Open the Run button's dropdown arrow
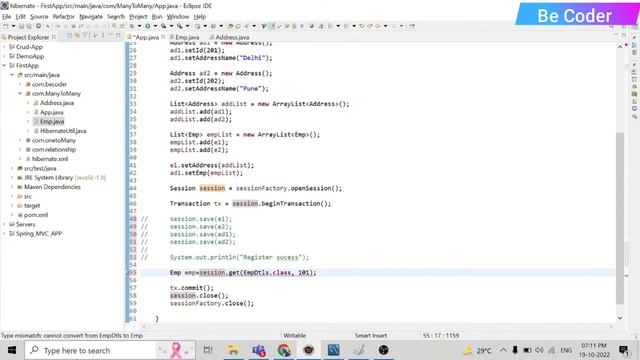Screen dimensions: 640x360 (155, 26)
